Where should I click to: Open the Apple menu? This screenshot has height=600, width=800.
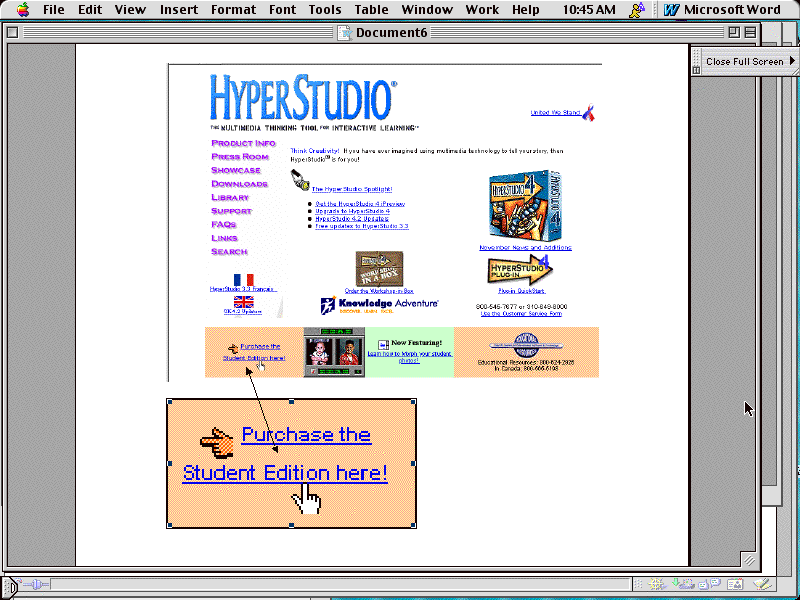[22, 9]
